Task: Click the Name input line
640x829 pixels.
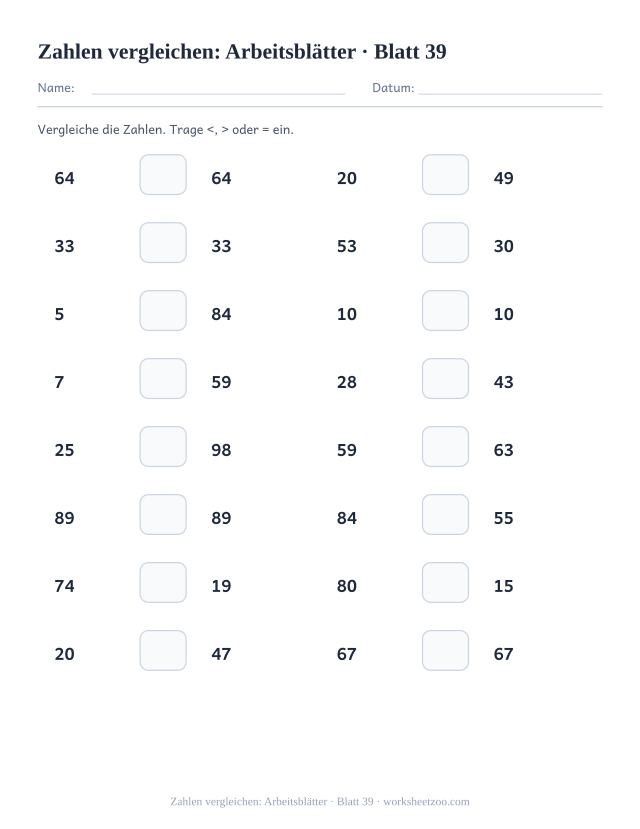Action: point(218,93)
